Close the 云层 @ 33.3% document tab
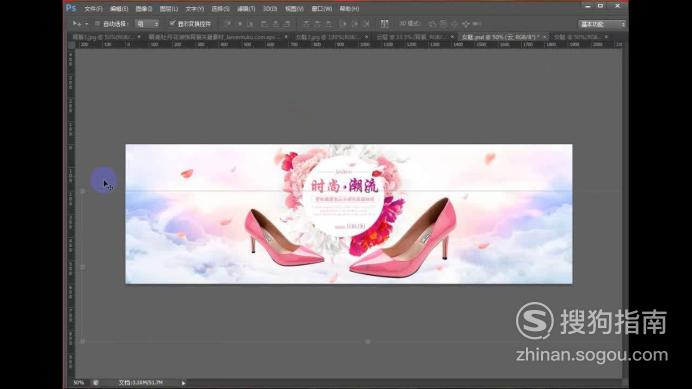The height and width of the screenshot is (389, 692). [x=452, y=37]
